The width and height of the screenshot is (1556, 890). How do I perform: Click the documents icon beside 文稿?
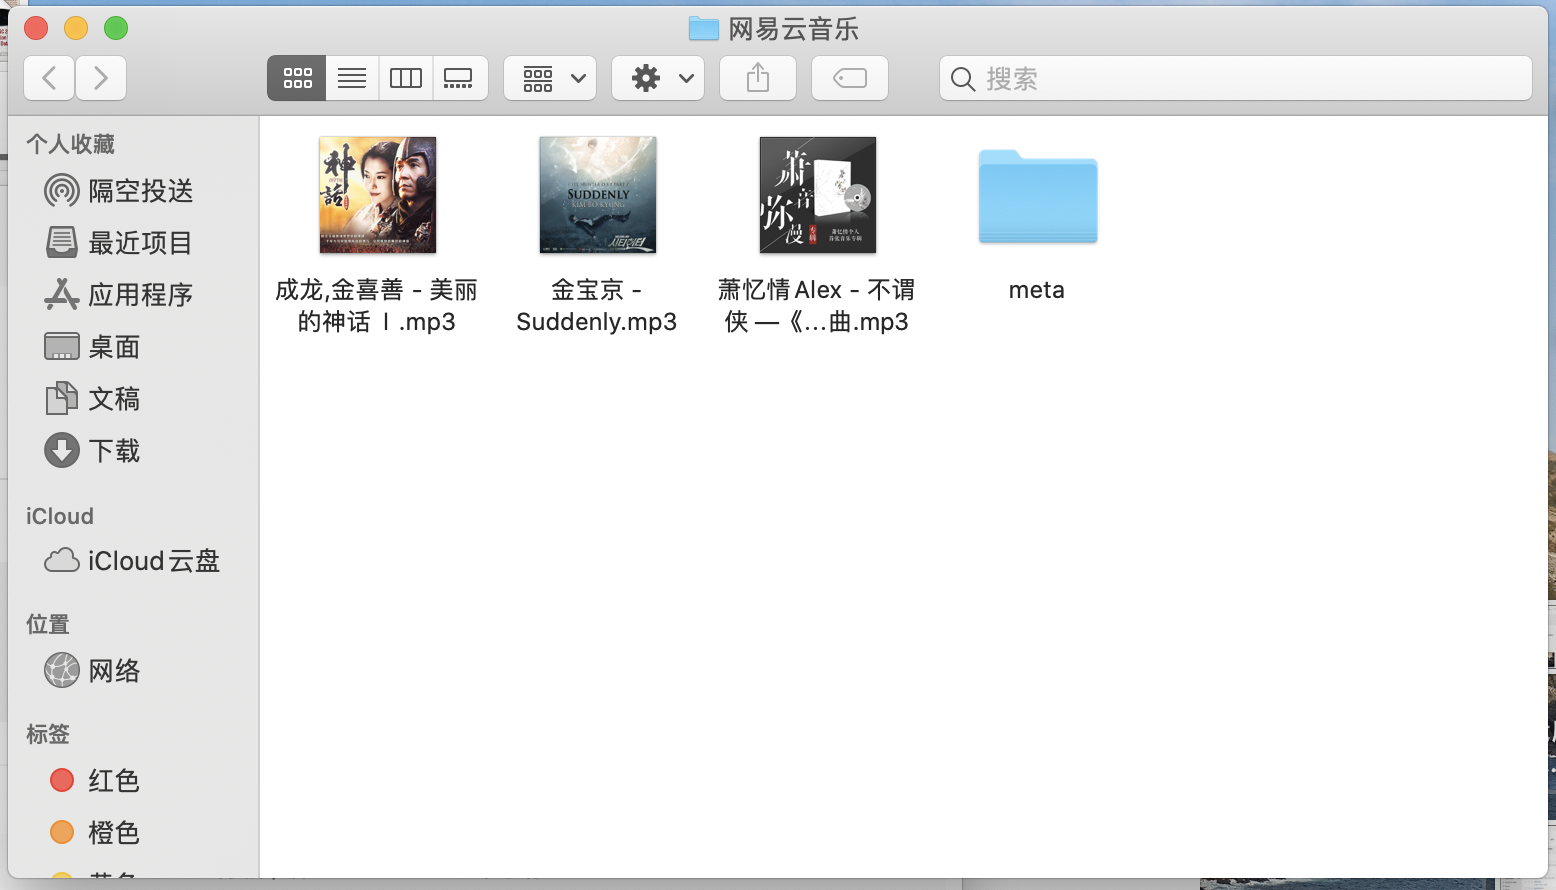[62, 398]
